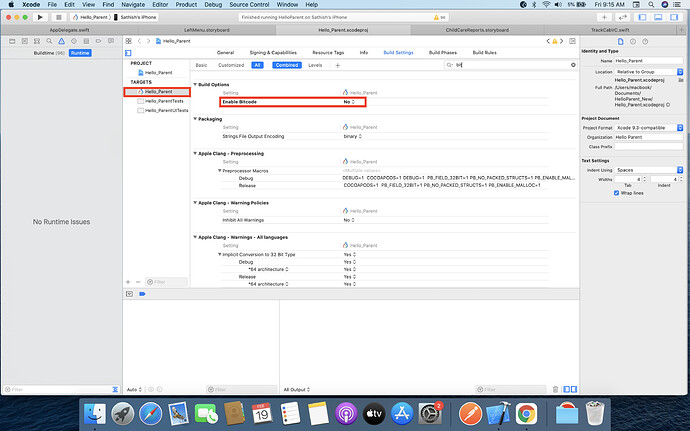
Task: Open the Project Format dropdown
Action: [649, 128]
